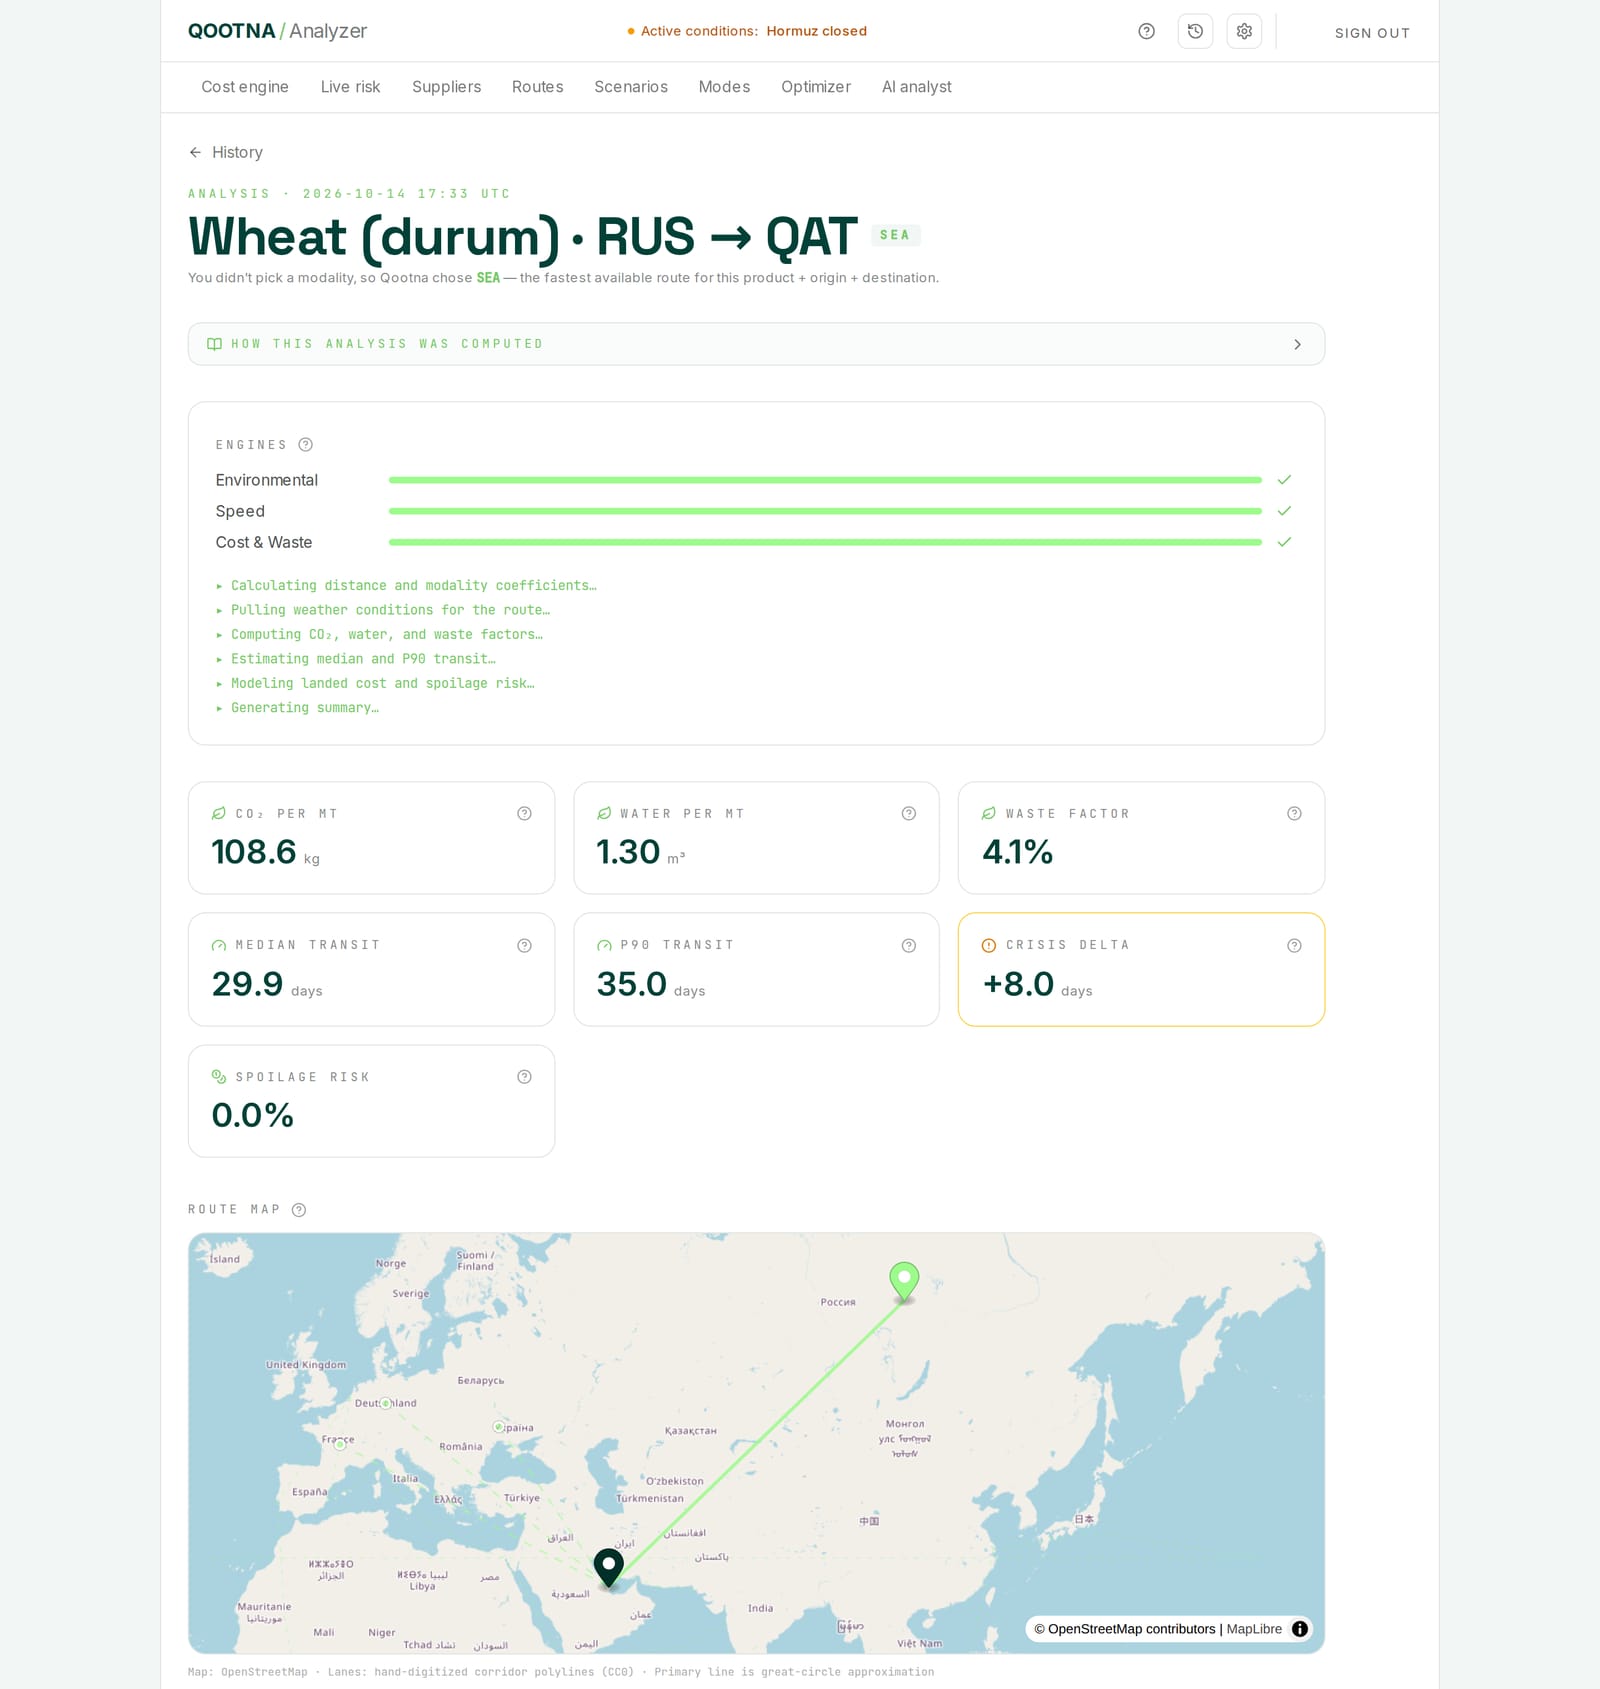Show info for Water per MT card
Viewport: 1600px width, 1689px height.
coord(909,814)
